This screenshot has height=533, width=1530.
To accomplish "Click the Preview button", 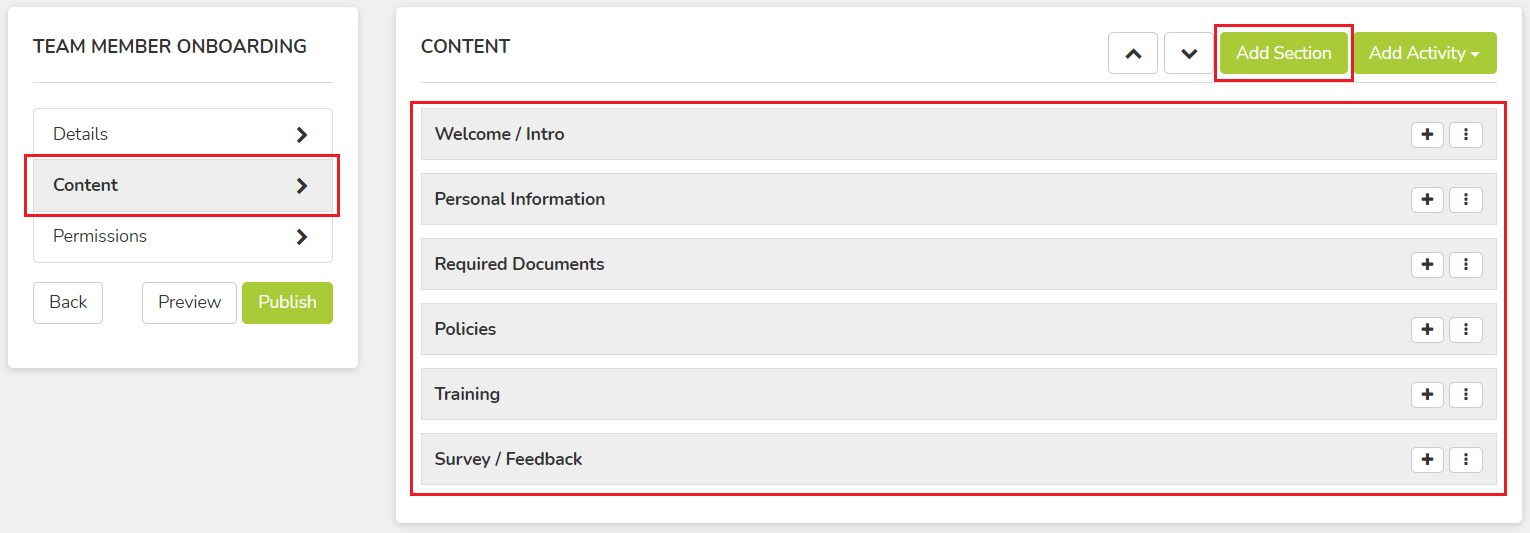I will pos(189,302).
